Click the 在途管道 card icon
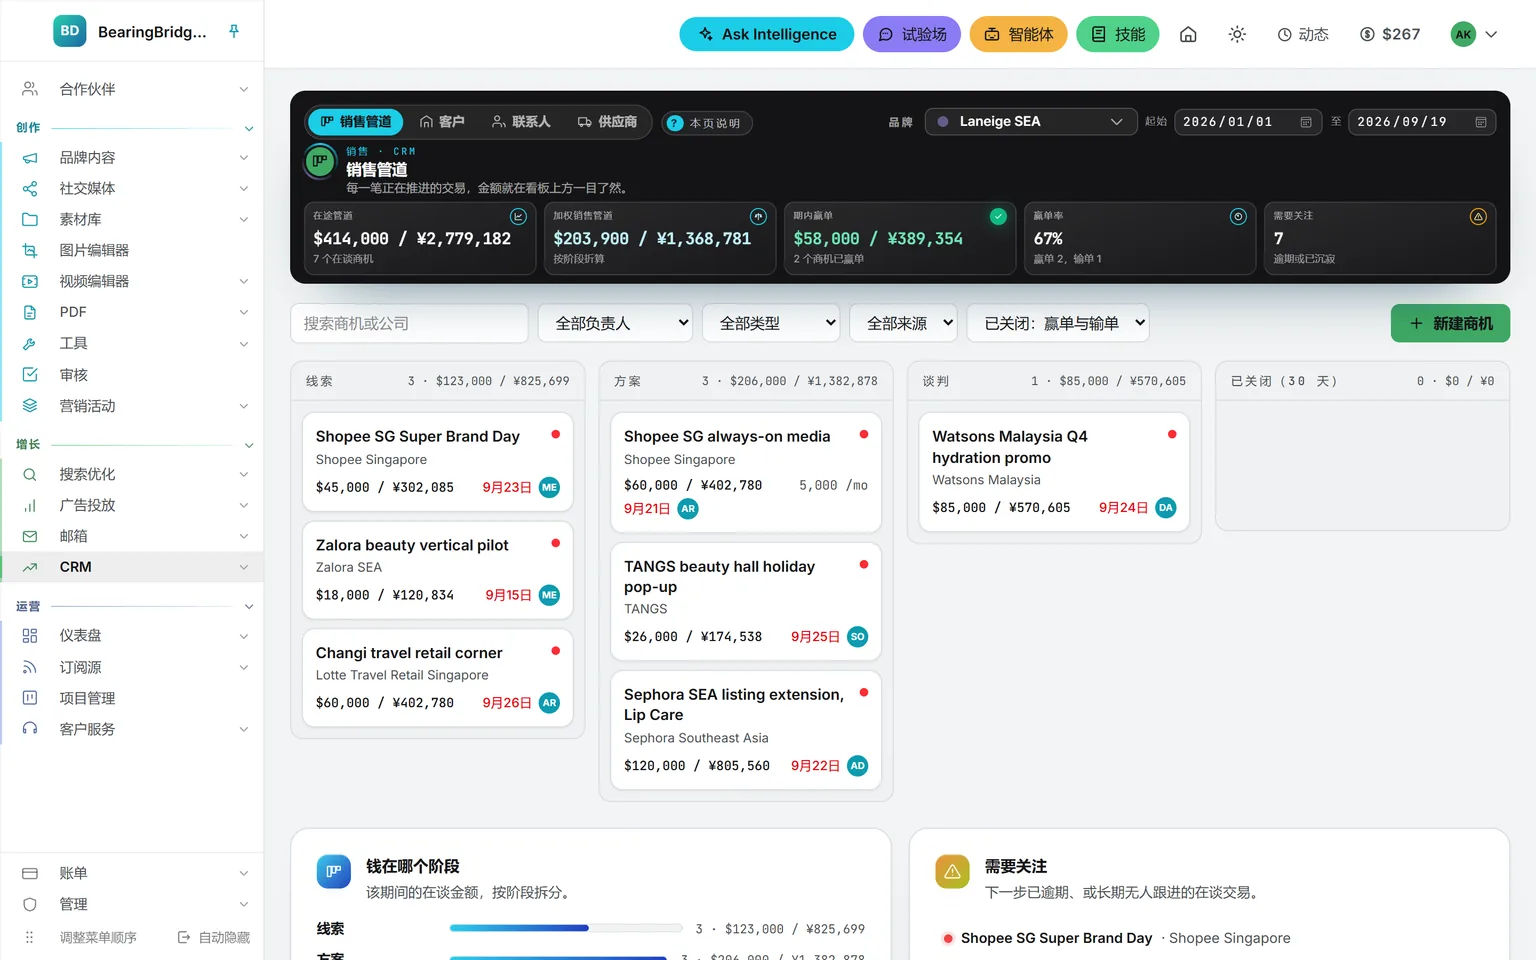Screen dimensions: 1536x960 (518, 217)
